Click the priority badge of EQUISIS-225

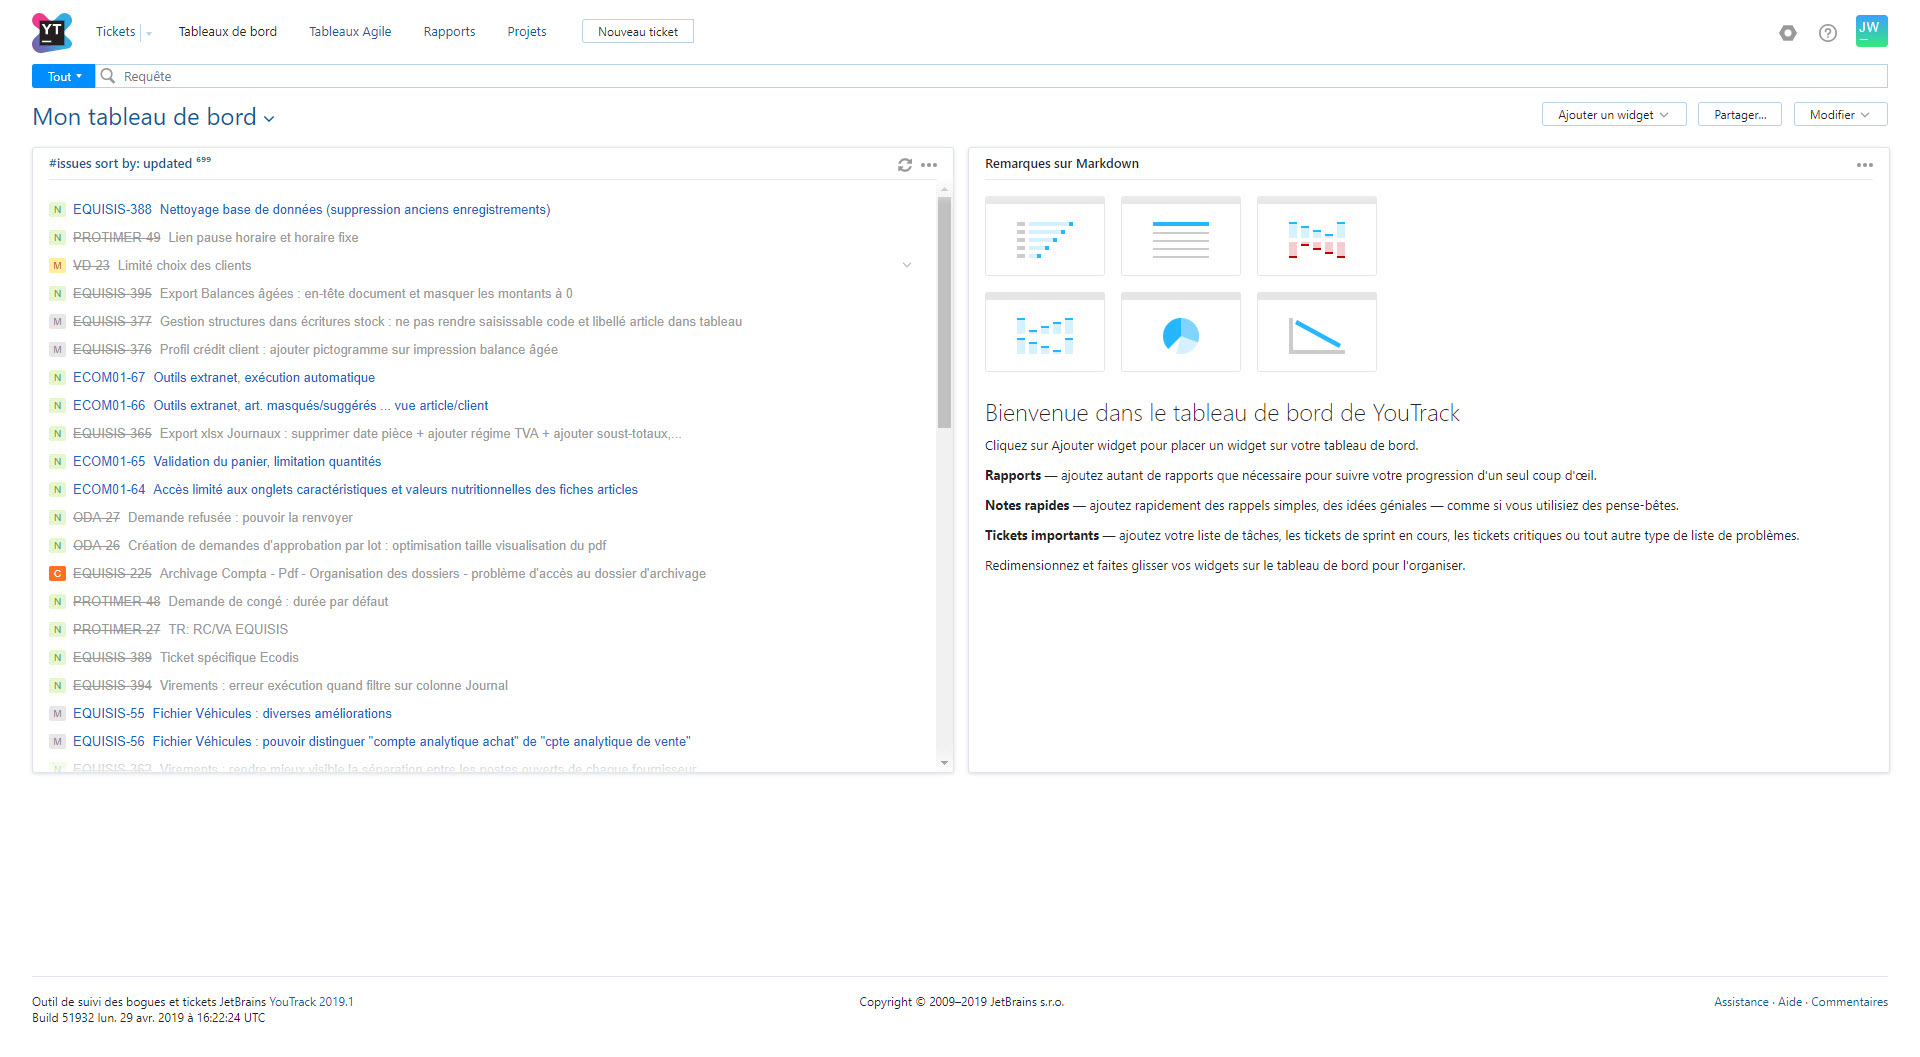click(57, 574)
